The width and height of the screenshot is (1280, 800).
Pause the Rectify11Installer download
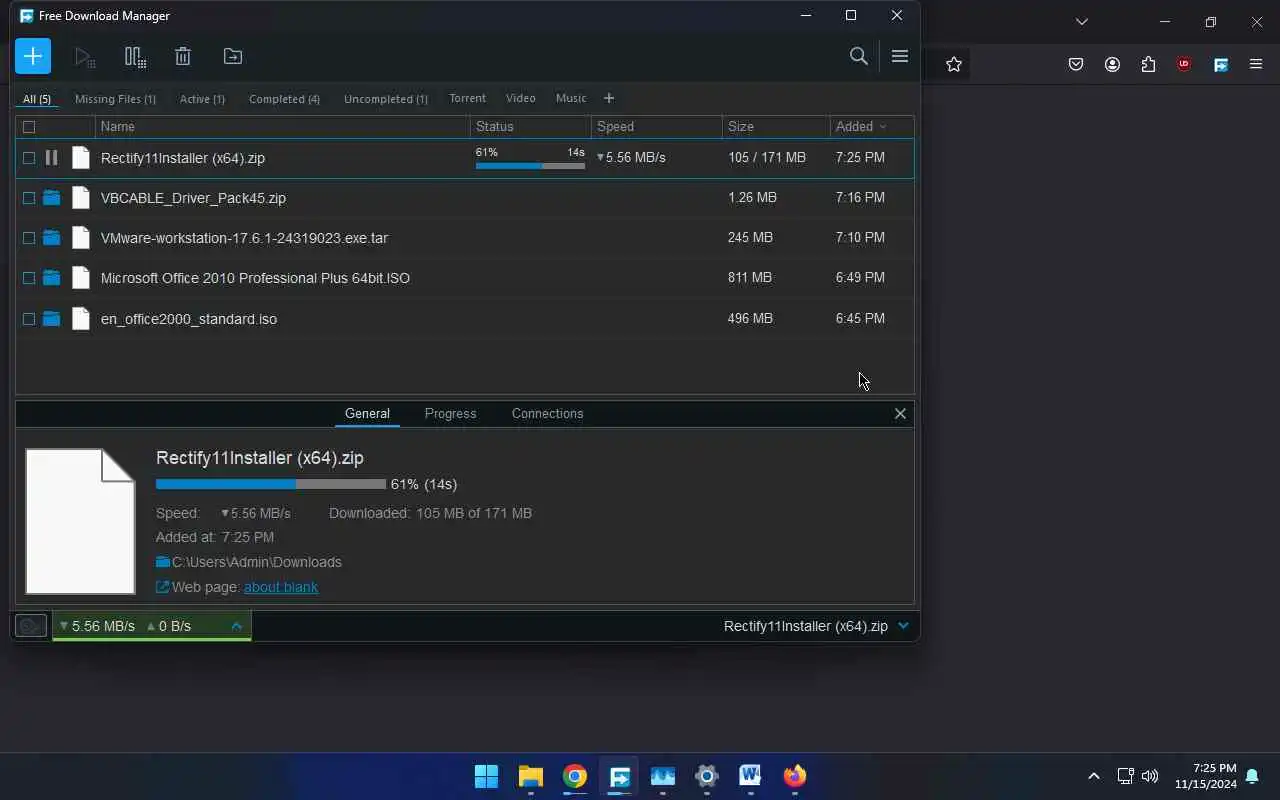tap(52, 158)
